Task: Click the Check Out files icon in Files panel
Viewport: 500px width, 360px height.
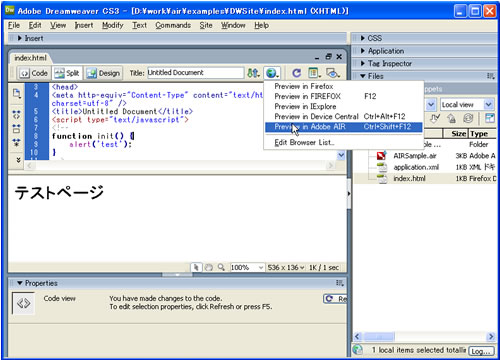Action: click(435, 118)
